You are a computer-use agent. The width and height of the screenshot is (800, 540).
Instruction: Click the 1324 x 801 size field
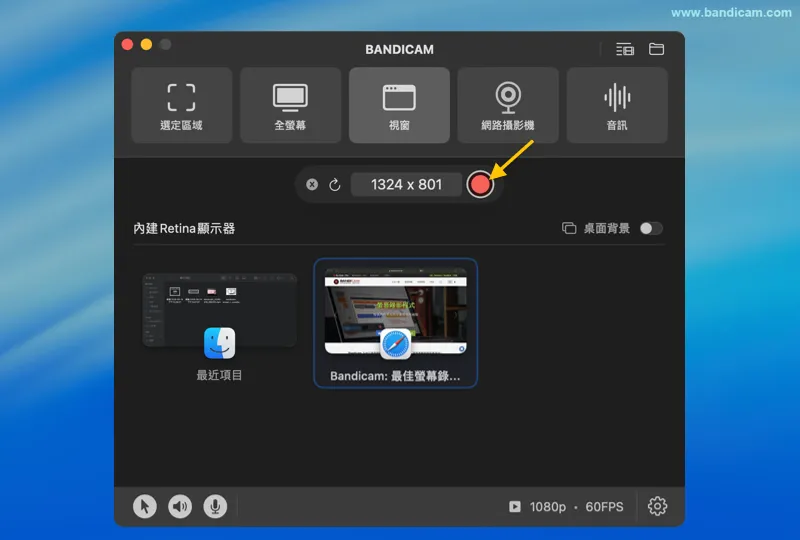(x=406, y=185)
